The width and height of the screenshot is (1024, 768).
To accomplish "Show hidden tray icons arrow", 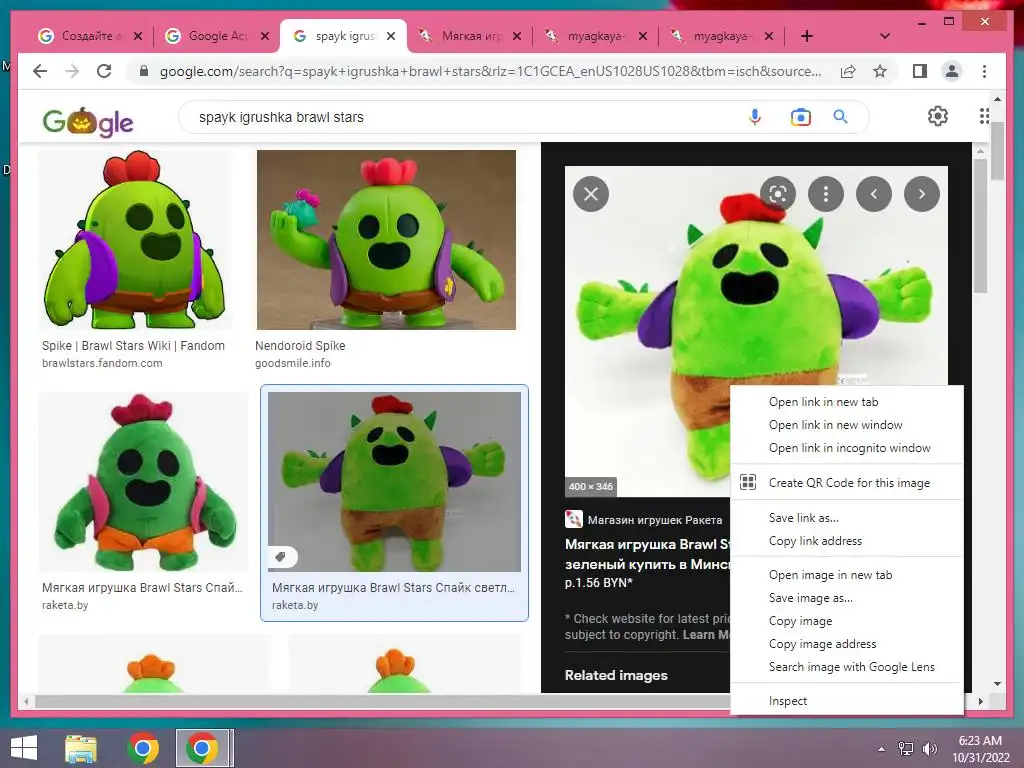I will click(x=881, y=749).
